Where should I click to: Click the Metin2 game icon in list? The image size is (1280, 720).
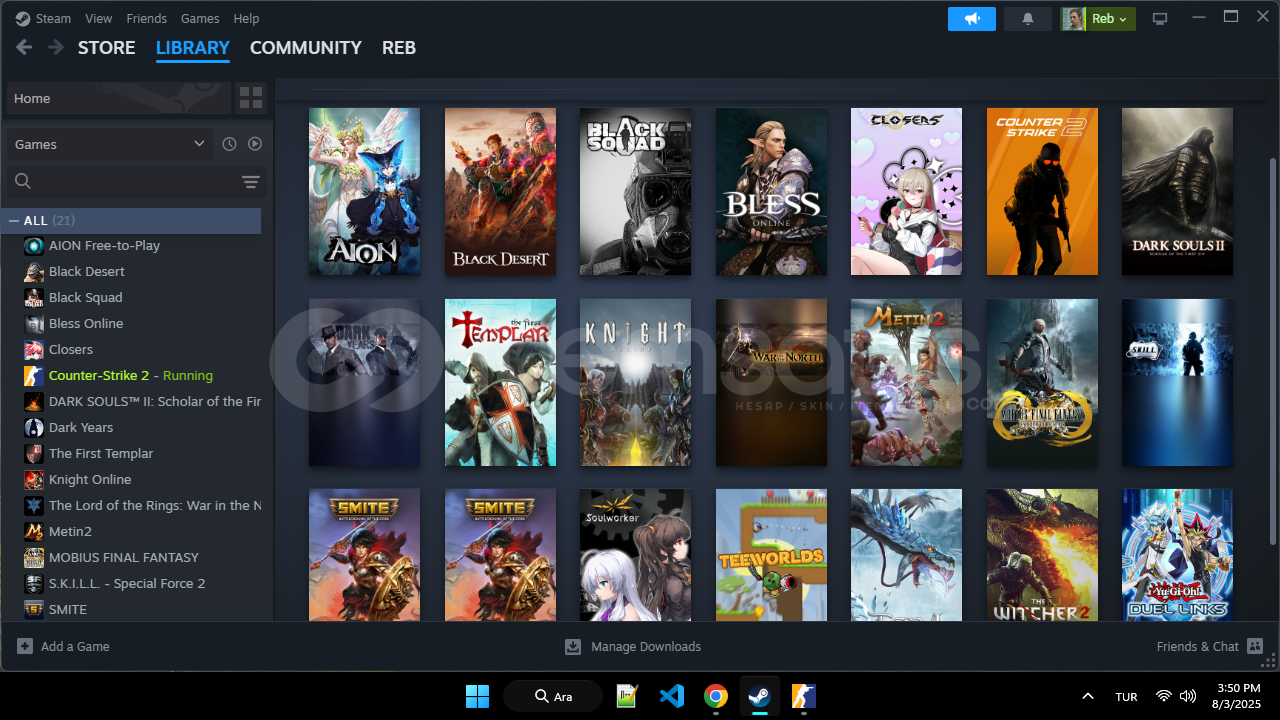(34, 531)
